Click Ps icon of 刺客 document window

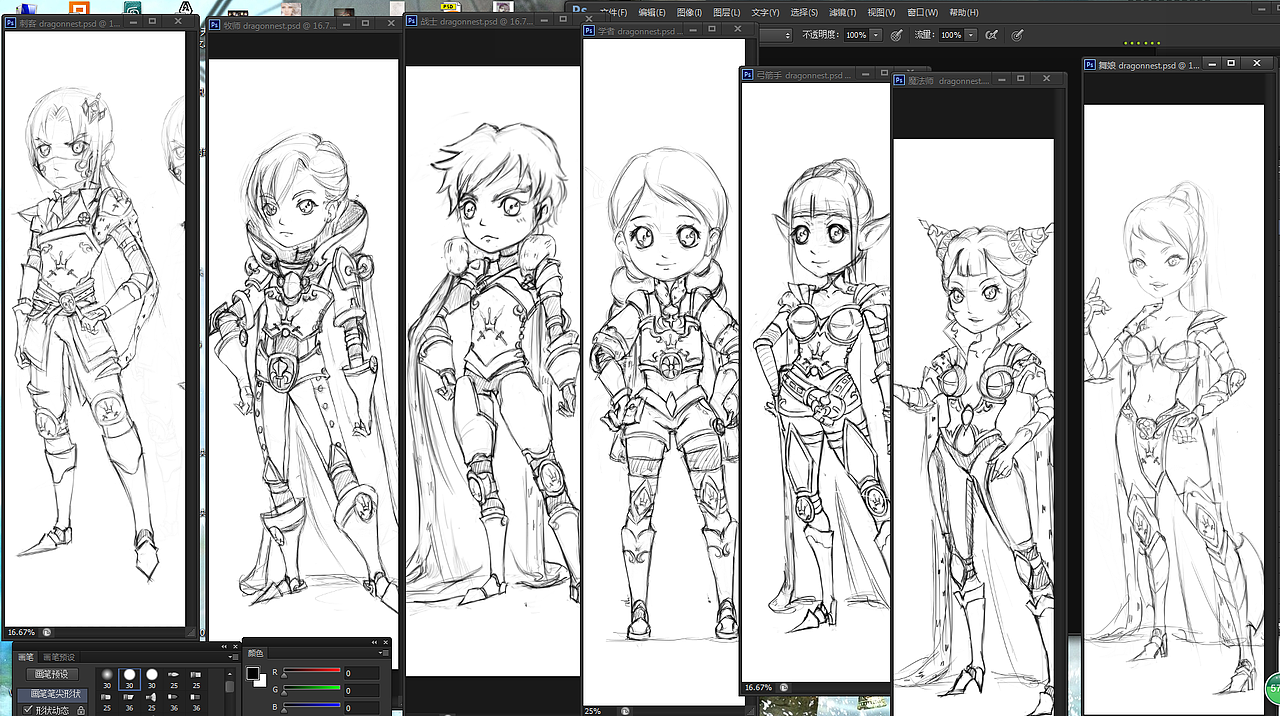[x=11, y=21]
